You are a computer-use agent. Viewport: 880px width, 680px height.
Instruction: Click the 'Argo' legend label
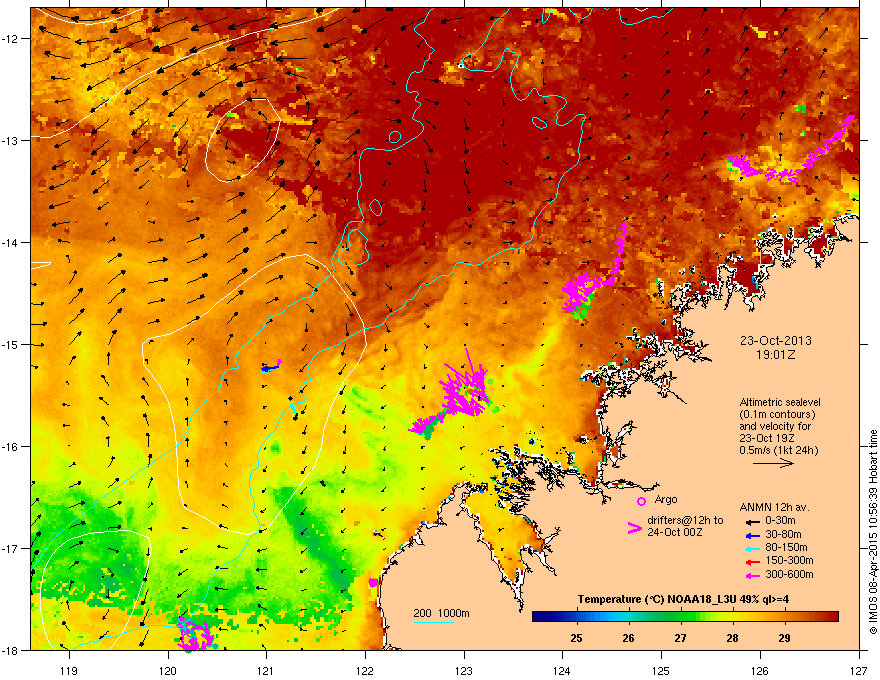click(666, 499)
